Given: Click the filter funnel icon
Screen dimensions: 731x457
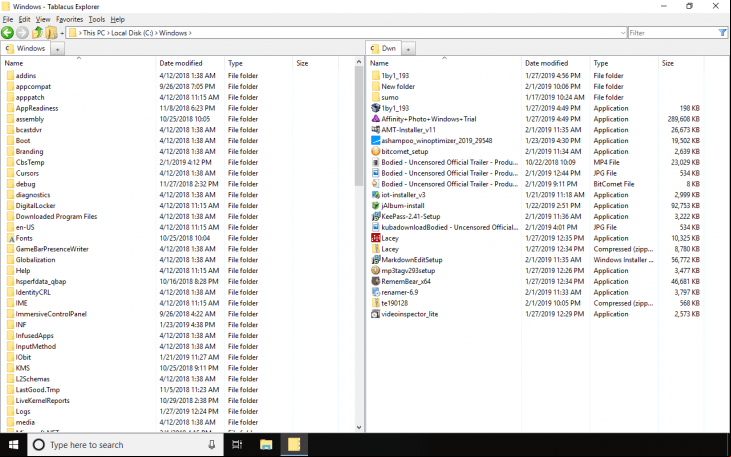Looking at the screenshot, I should coord(722,33).
